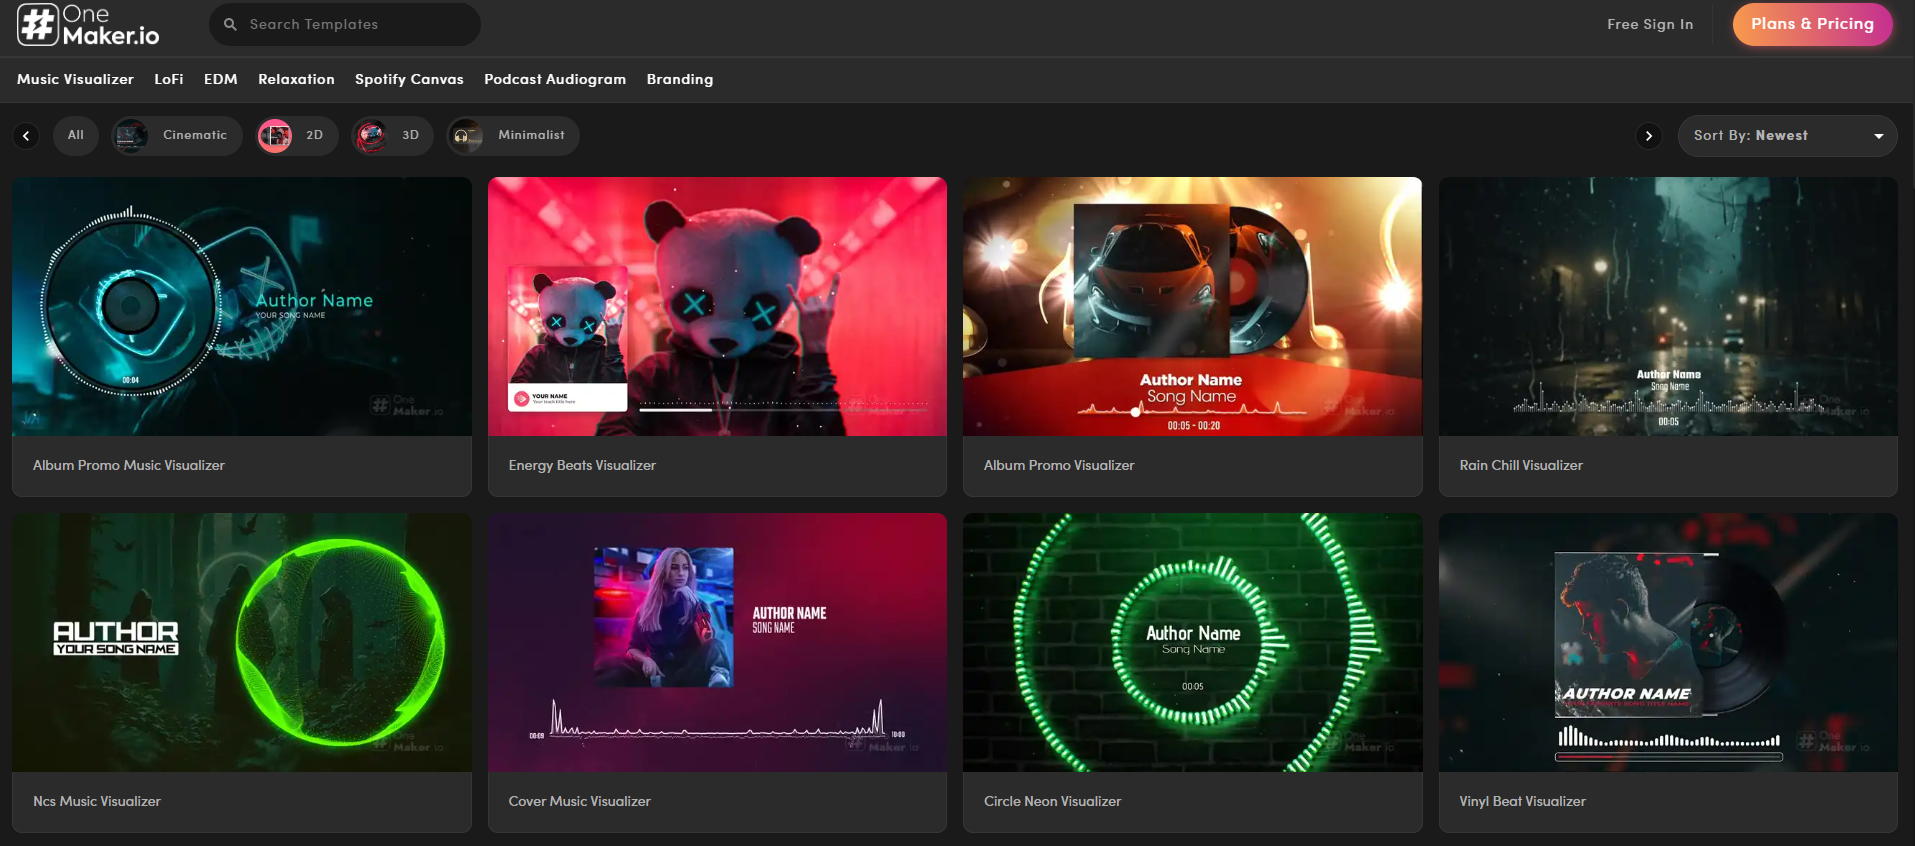Click the Vinyl Beat Visualizer title

[x=1523, y=801]
